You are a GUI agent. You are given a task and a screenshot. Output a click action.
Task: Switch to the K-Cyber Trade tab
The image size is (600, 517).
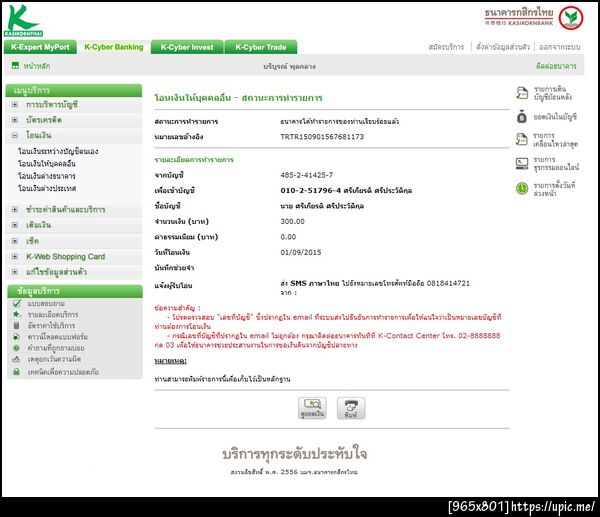(x=261, y=47)
